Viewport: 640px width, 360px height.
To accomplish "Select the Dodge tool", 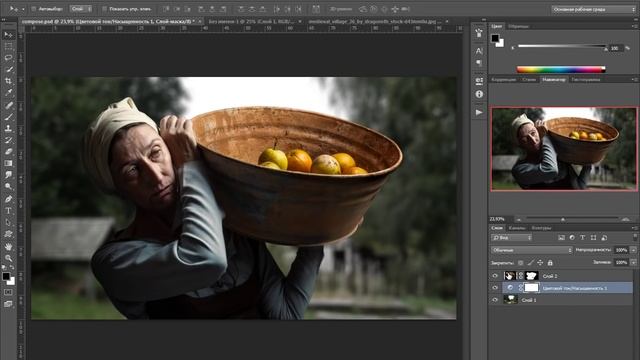I will pyautogui.click(x=8, y=187).
